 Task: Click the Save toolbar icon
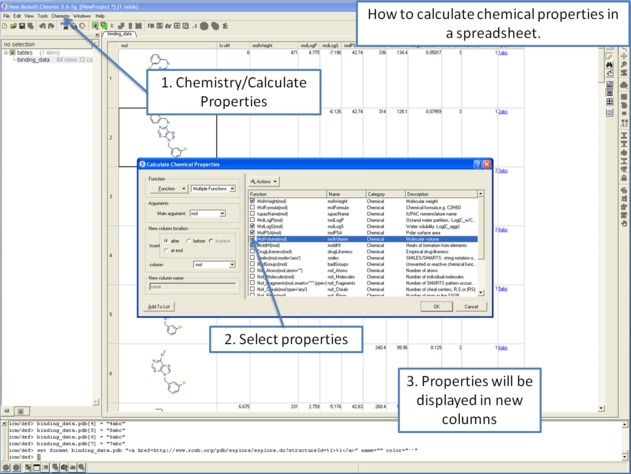22,26
